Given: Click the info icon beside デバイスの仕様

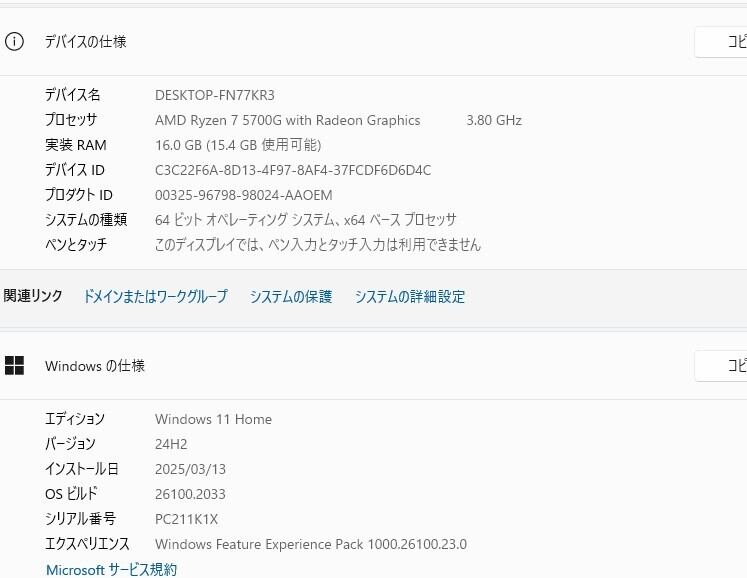Looking at the screenshot, I should click(x=14, y=41).
